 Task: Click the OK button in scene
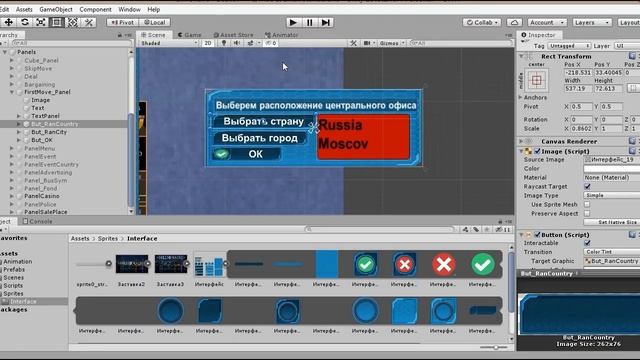(x=246, y=154)
